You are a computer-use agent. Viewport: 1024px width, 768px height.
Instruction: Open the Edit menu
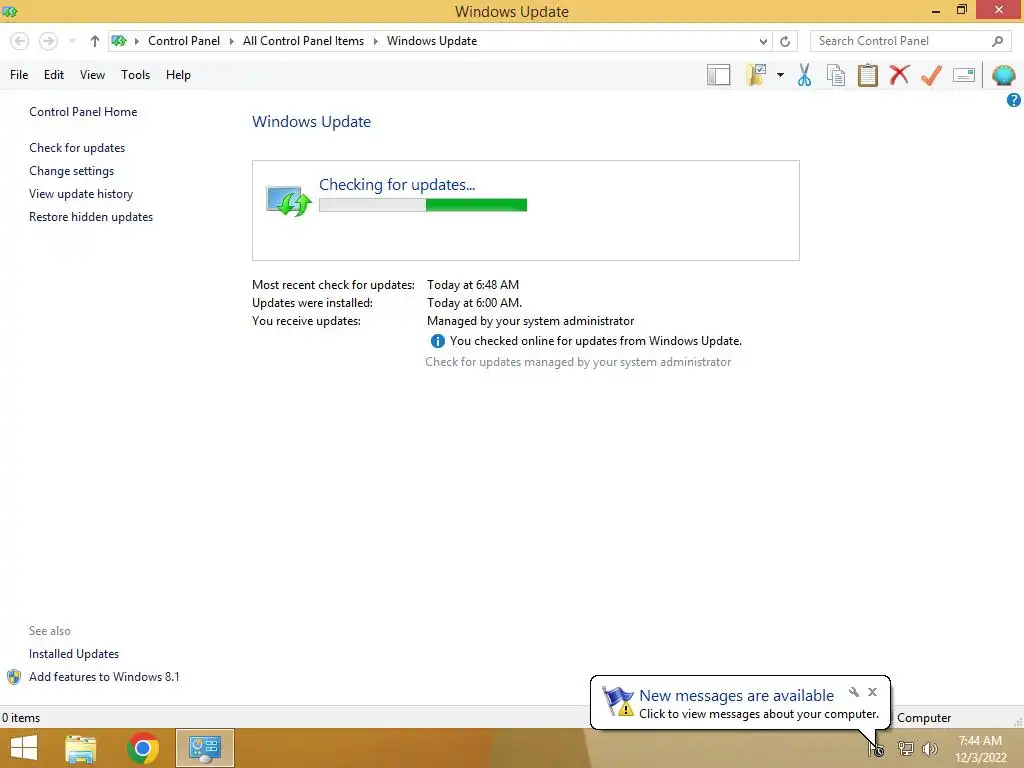click(x=54, y=75)
